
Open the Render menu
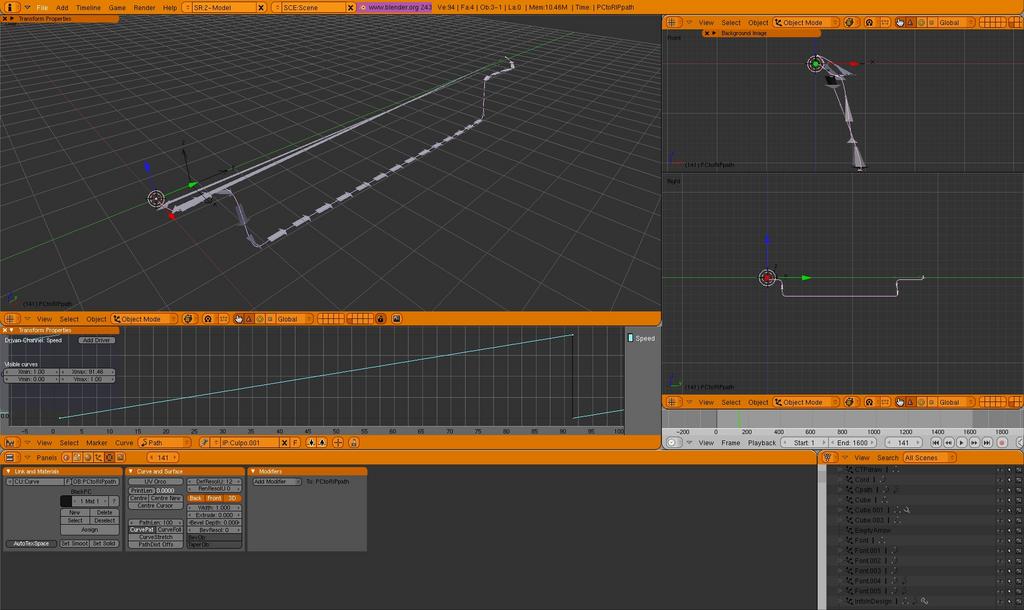[x=144, y=7]
